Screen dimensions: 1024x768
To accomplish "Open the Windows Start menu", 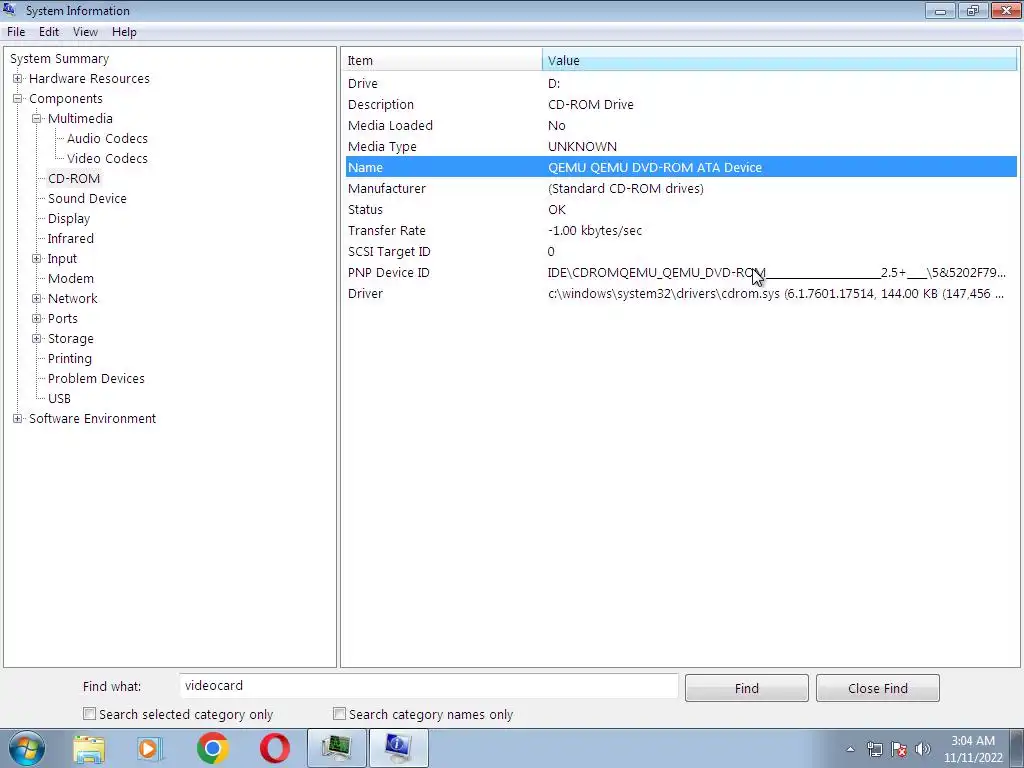I will pyautogui.click(x=26, y=748).
